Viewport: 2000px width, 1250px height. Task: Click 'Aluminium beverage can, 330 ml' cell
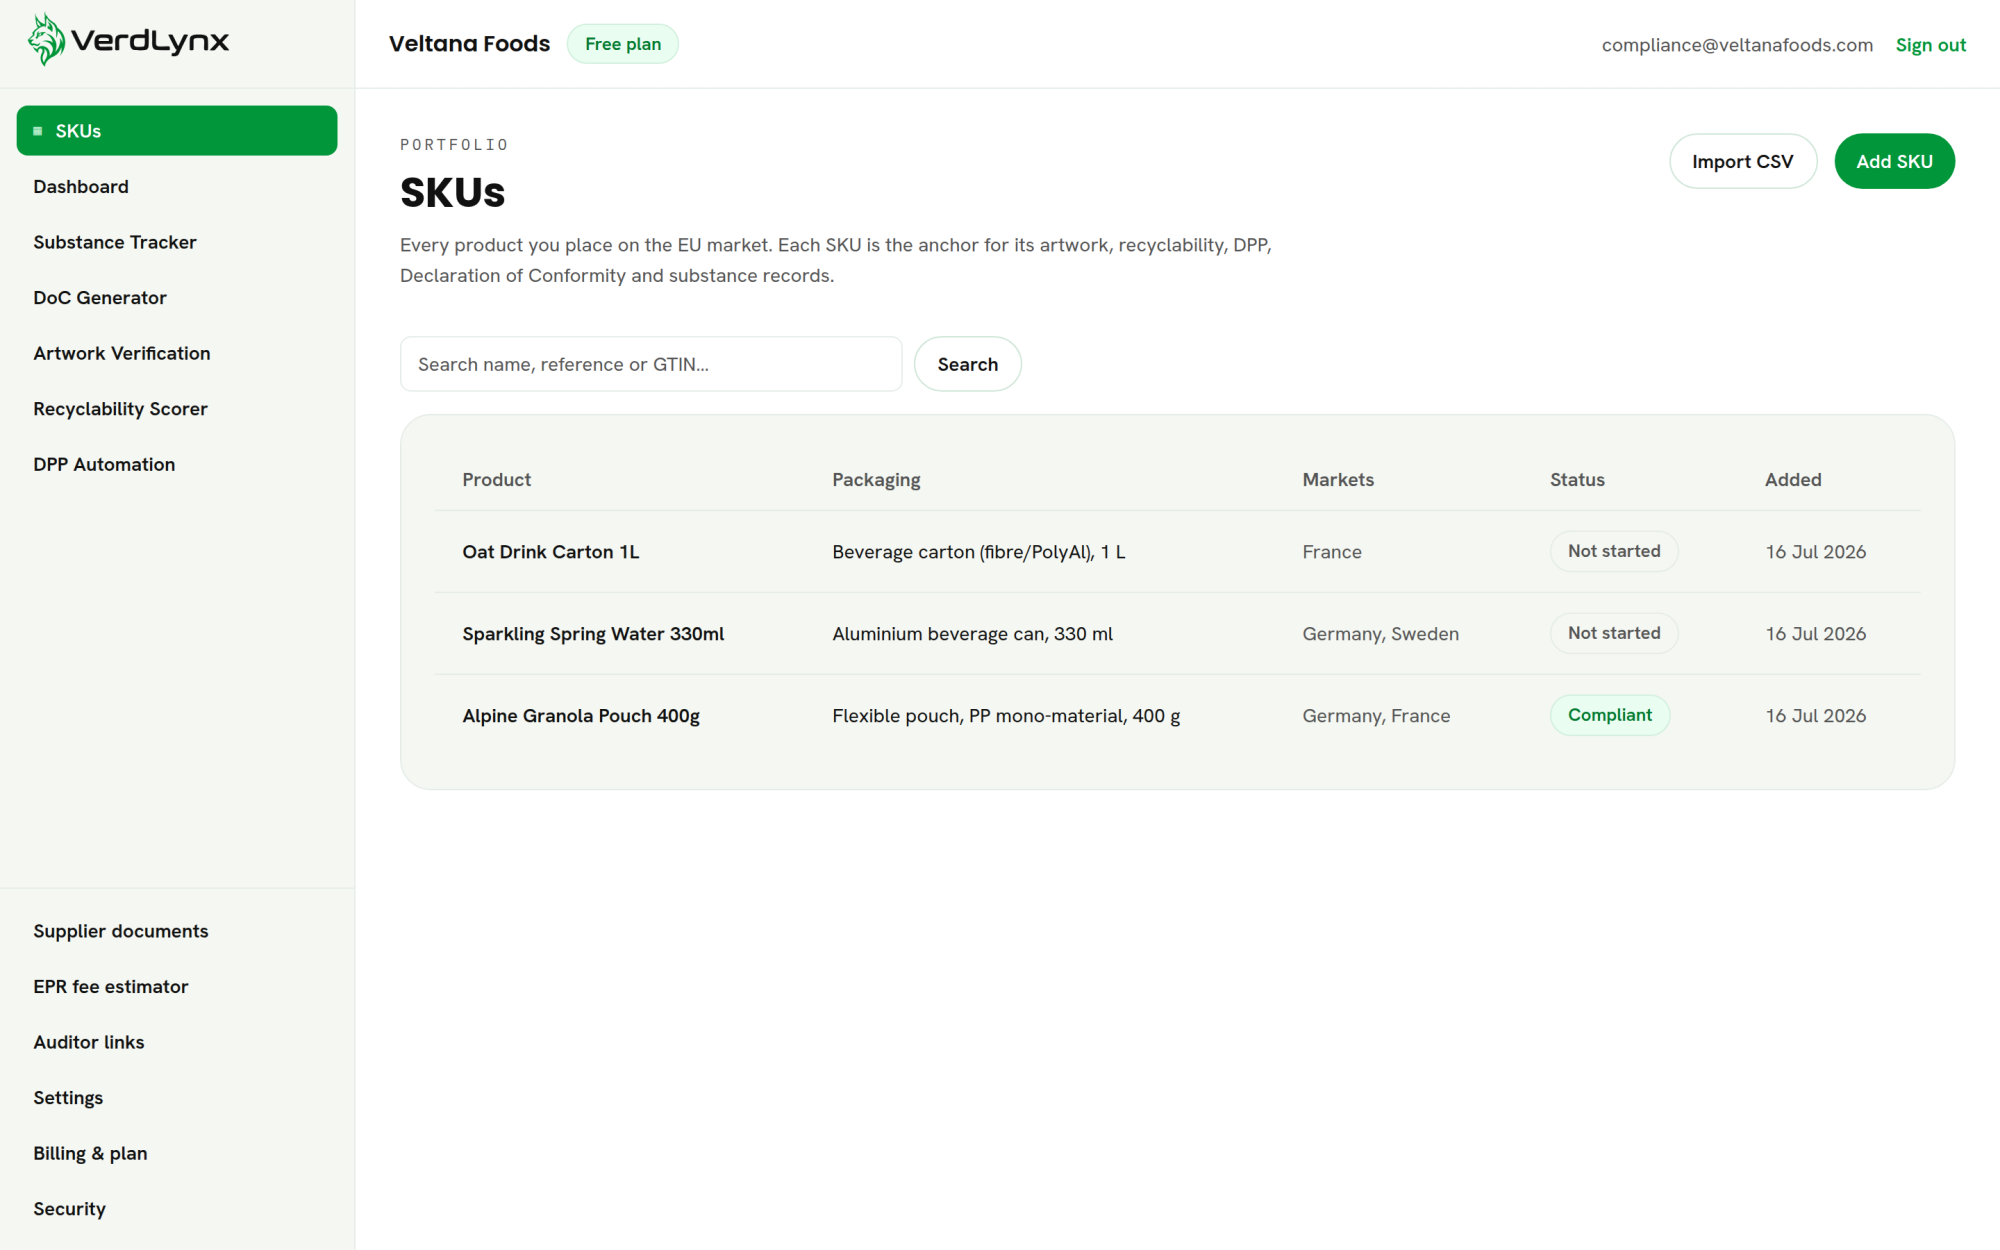(972, 634)
